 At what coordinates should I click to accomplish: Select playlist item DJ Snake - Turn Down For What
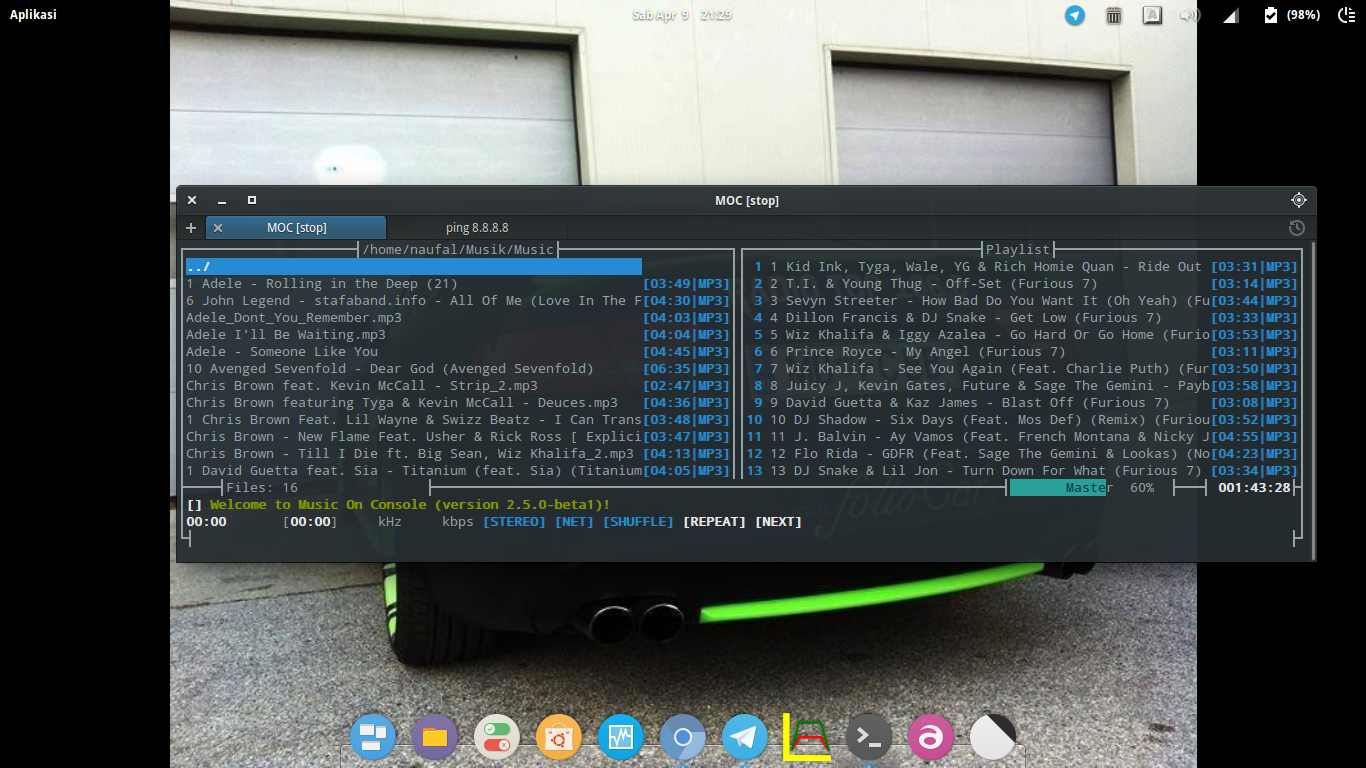click(1021, 471)
